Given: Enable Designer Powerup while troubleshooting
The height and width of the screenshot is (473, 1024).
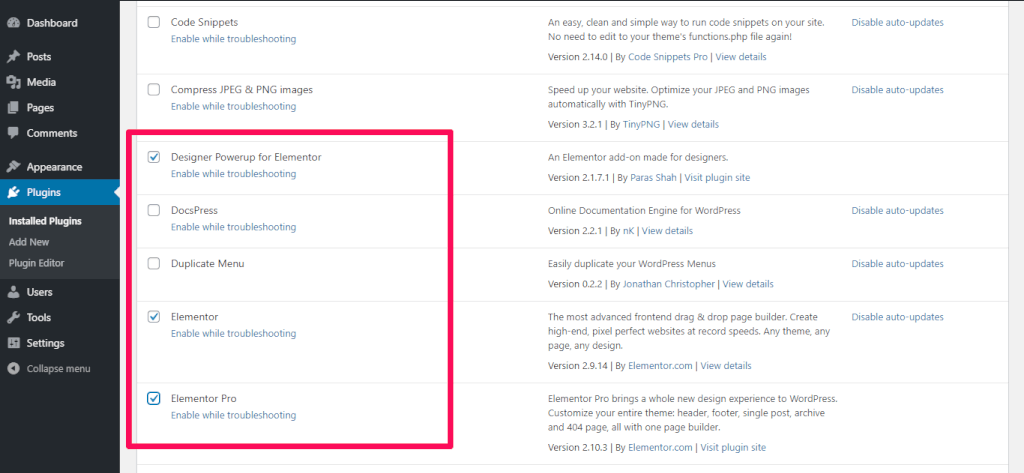Looking at the screenshot, I should (233, 174).
